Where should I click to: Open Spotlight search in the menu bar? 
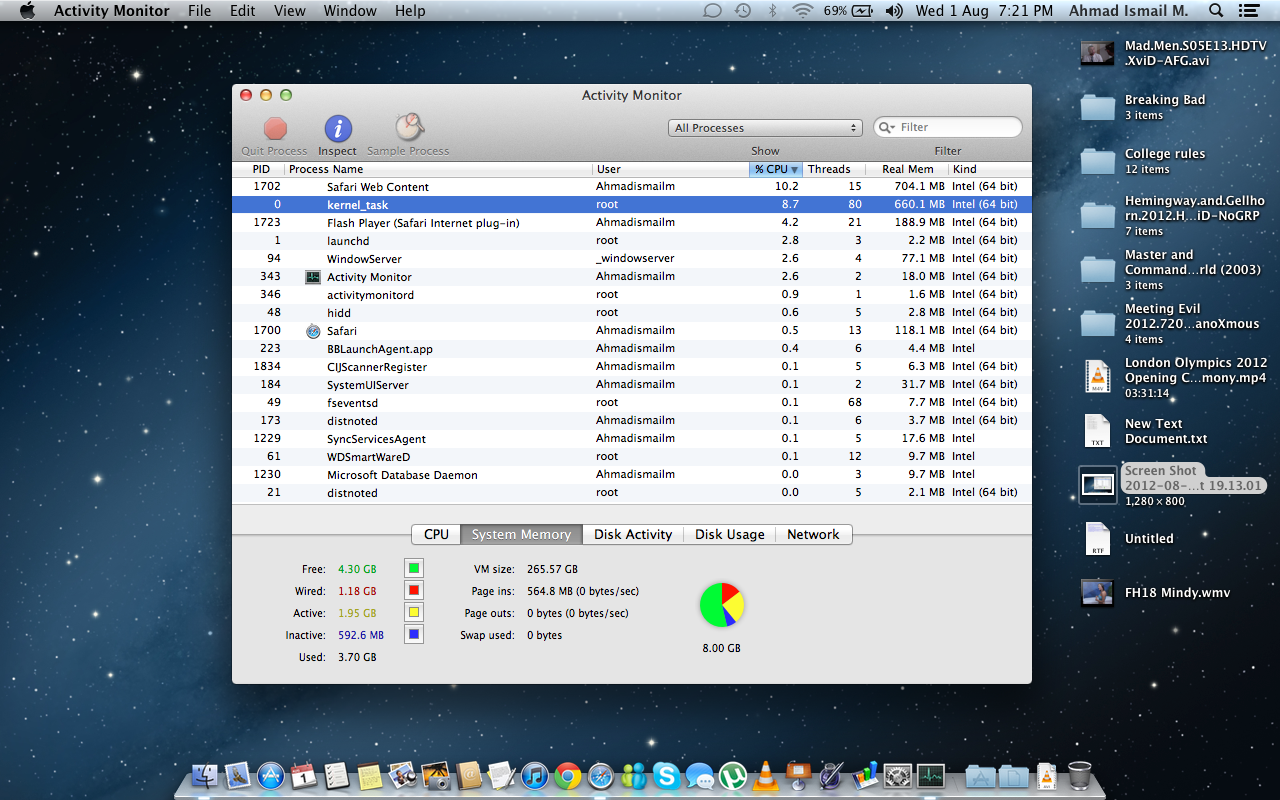(1216, 11)
